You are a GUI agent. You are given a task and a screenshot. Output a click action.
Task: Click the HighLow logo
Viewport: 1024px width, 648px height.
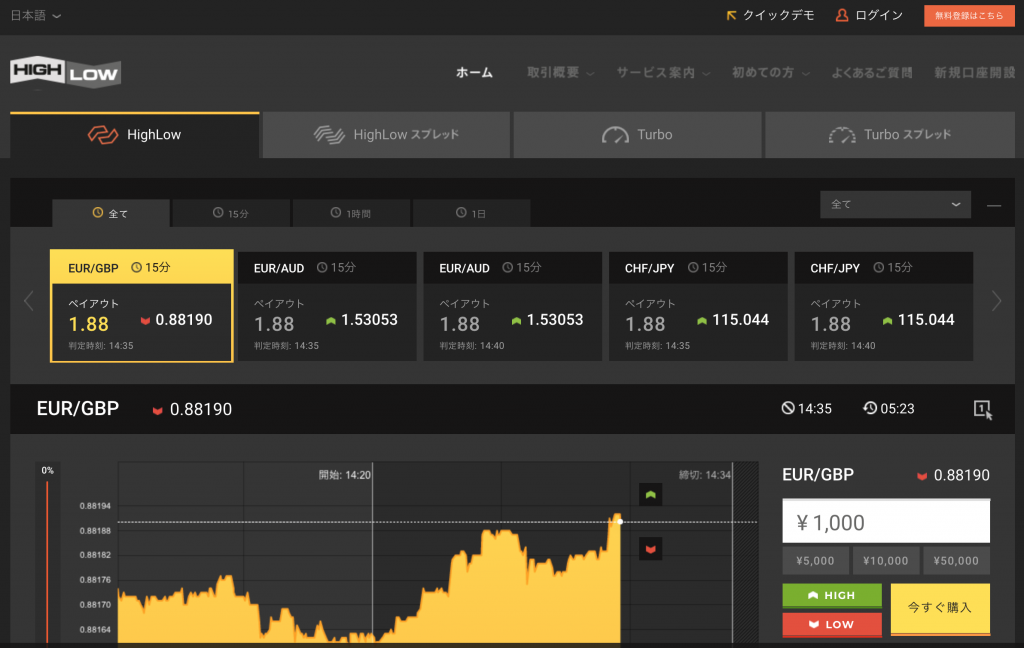[65, 72]
